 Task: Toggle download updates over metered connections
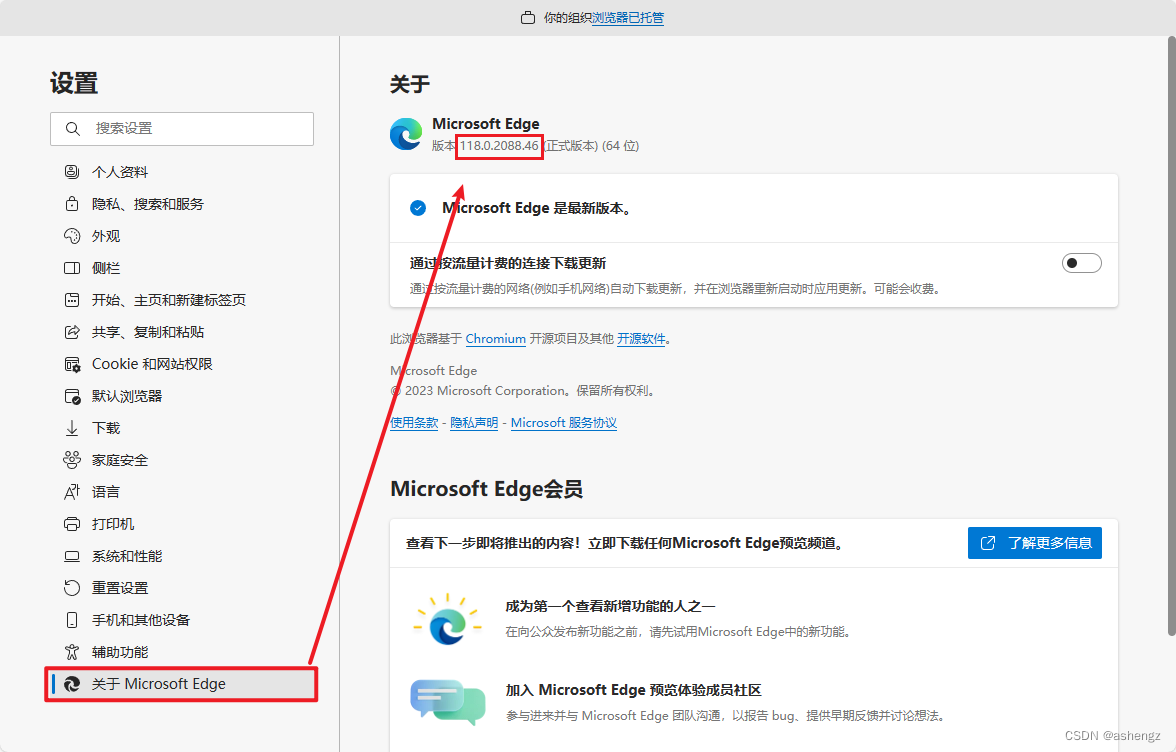1082,263
